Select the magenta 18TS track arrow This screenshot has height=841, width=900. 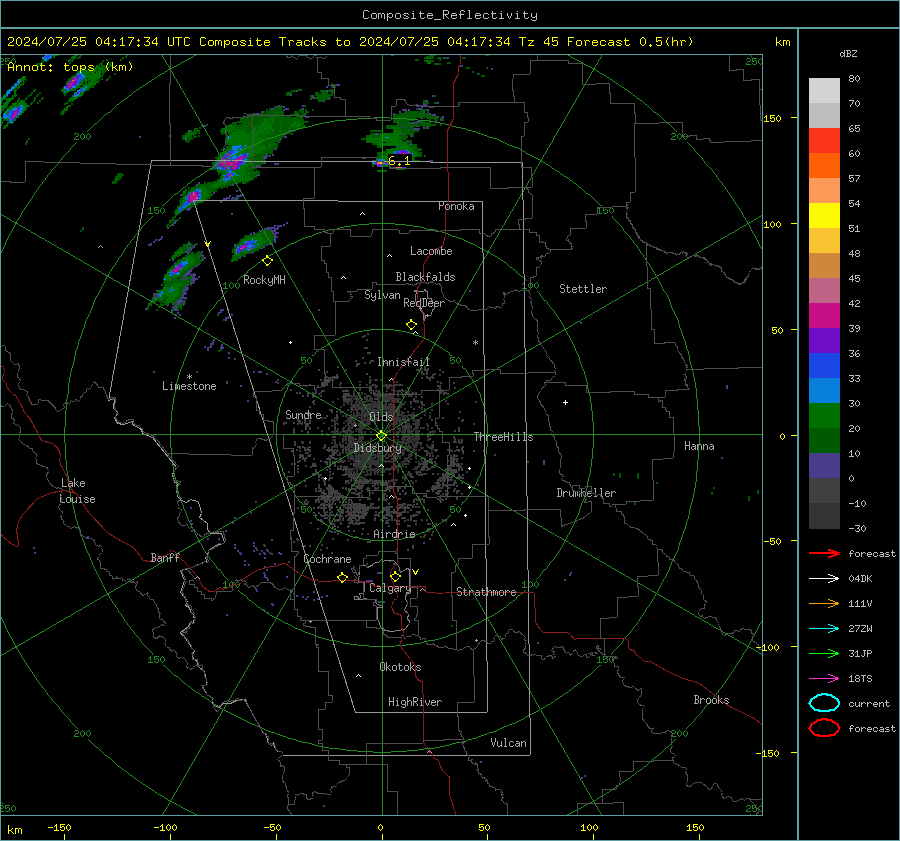pos(824,679)
